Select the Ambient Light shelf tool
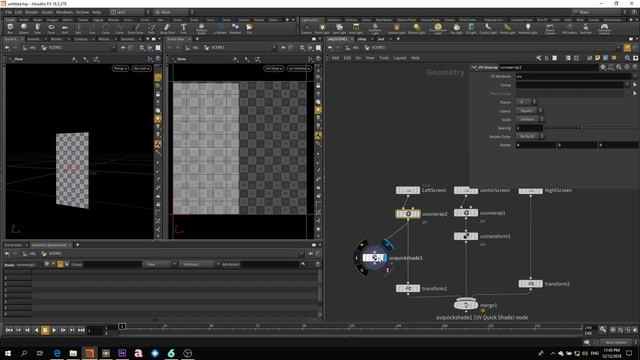Screen dimensions: 640x360 (528, 28)
